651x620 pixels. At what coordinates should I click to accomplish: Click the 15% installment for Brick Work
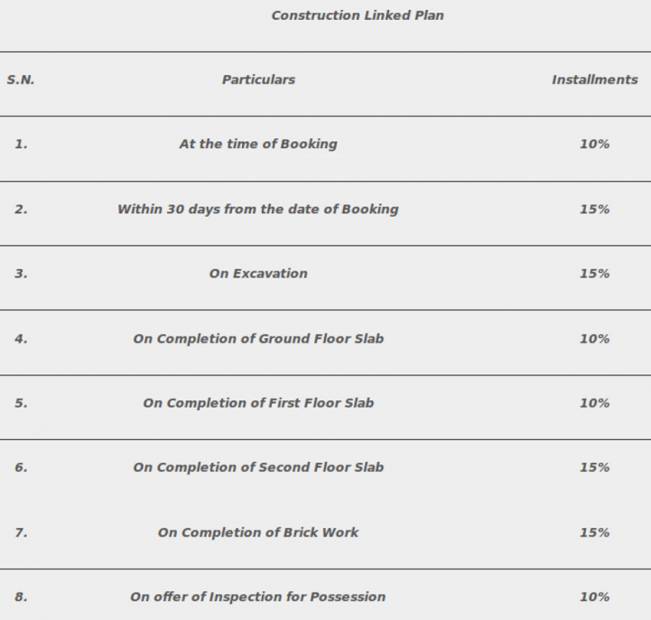pyautogui.click(x=594, y=533)
